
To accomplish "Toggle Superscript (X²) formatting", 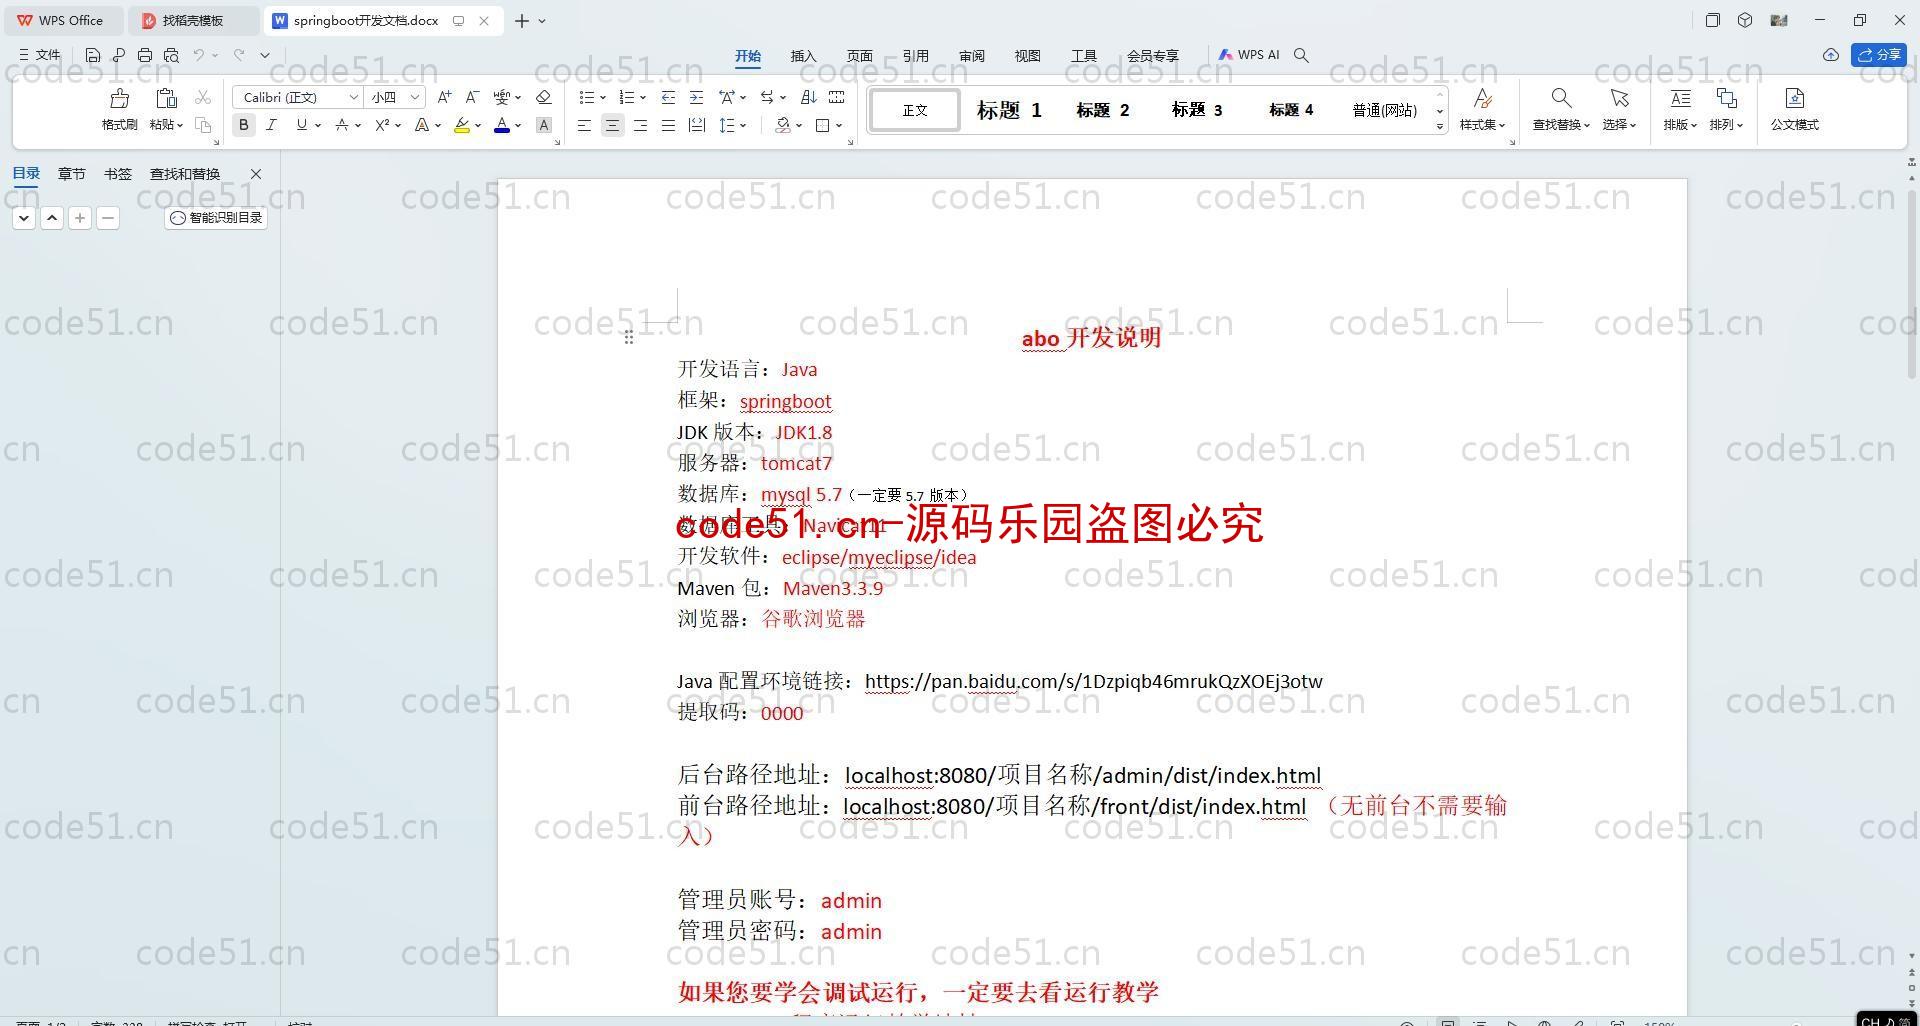I will pos(382,125).
